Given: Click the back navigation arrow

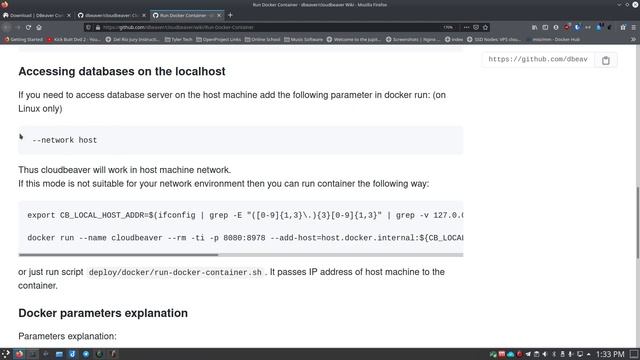Looking at the screenshot, I should coord(7,27).
